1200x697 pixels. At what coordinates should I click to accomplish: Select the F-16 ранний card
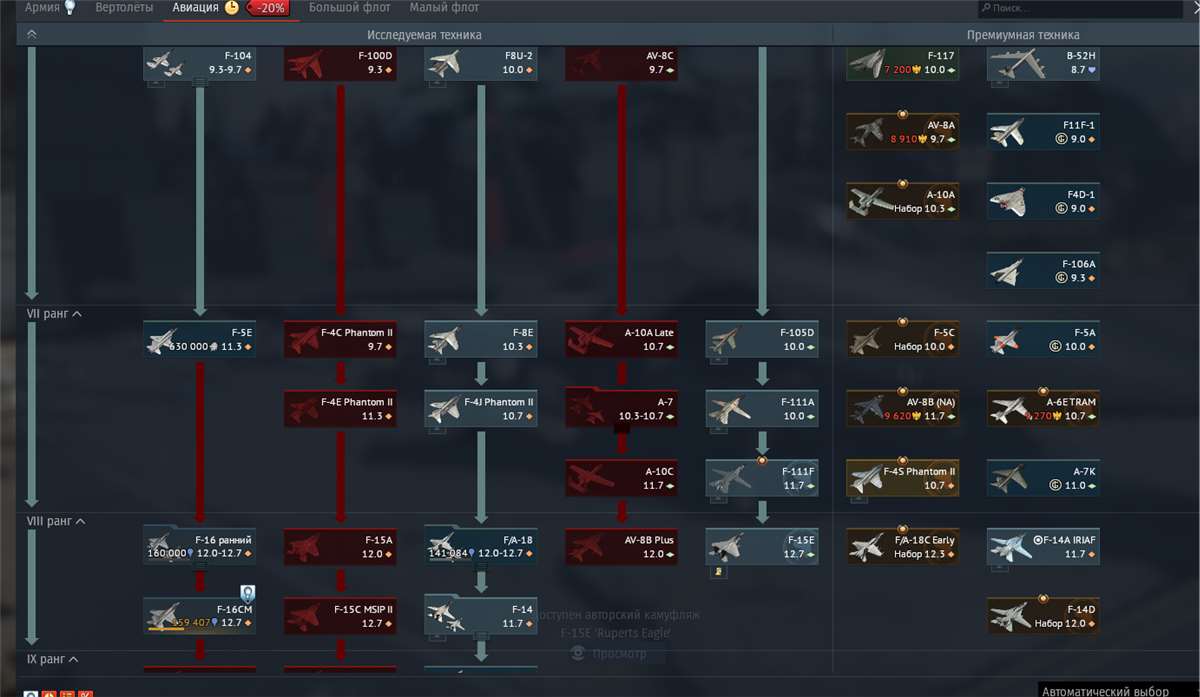199,546
